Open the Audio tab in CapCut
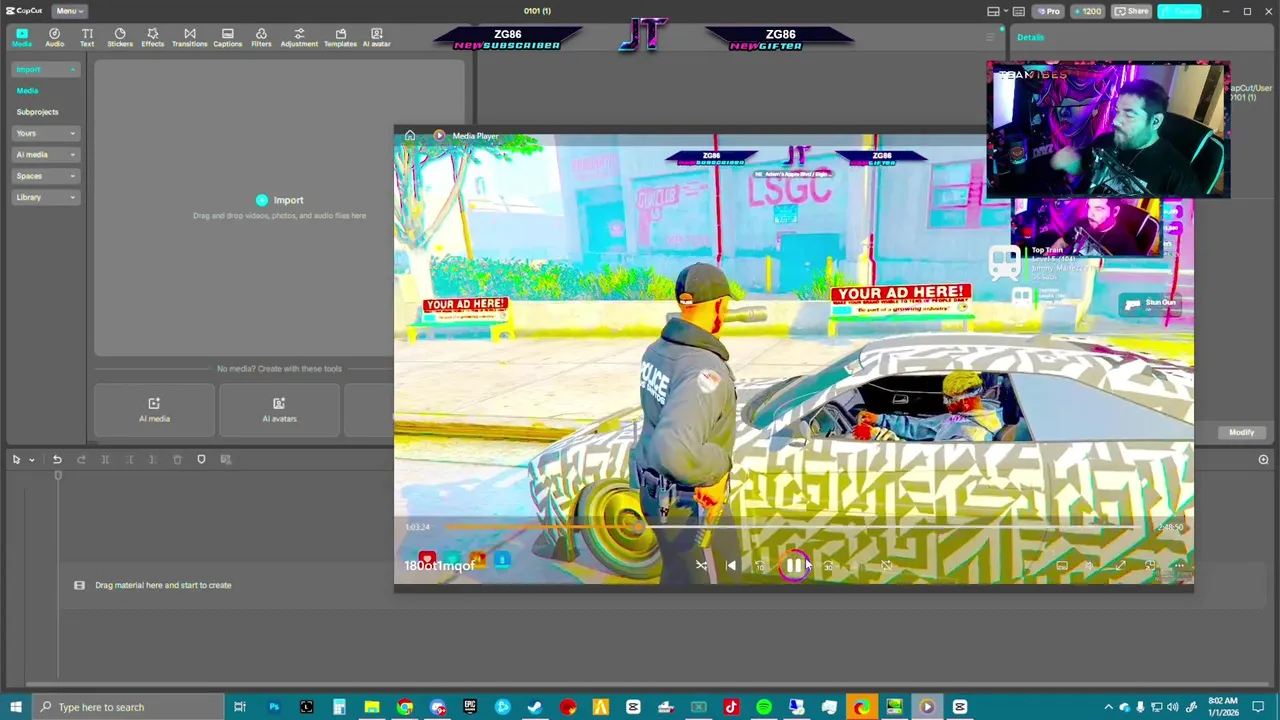 [54, 37]
